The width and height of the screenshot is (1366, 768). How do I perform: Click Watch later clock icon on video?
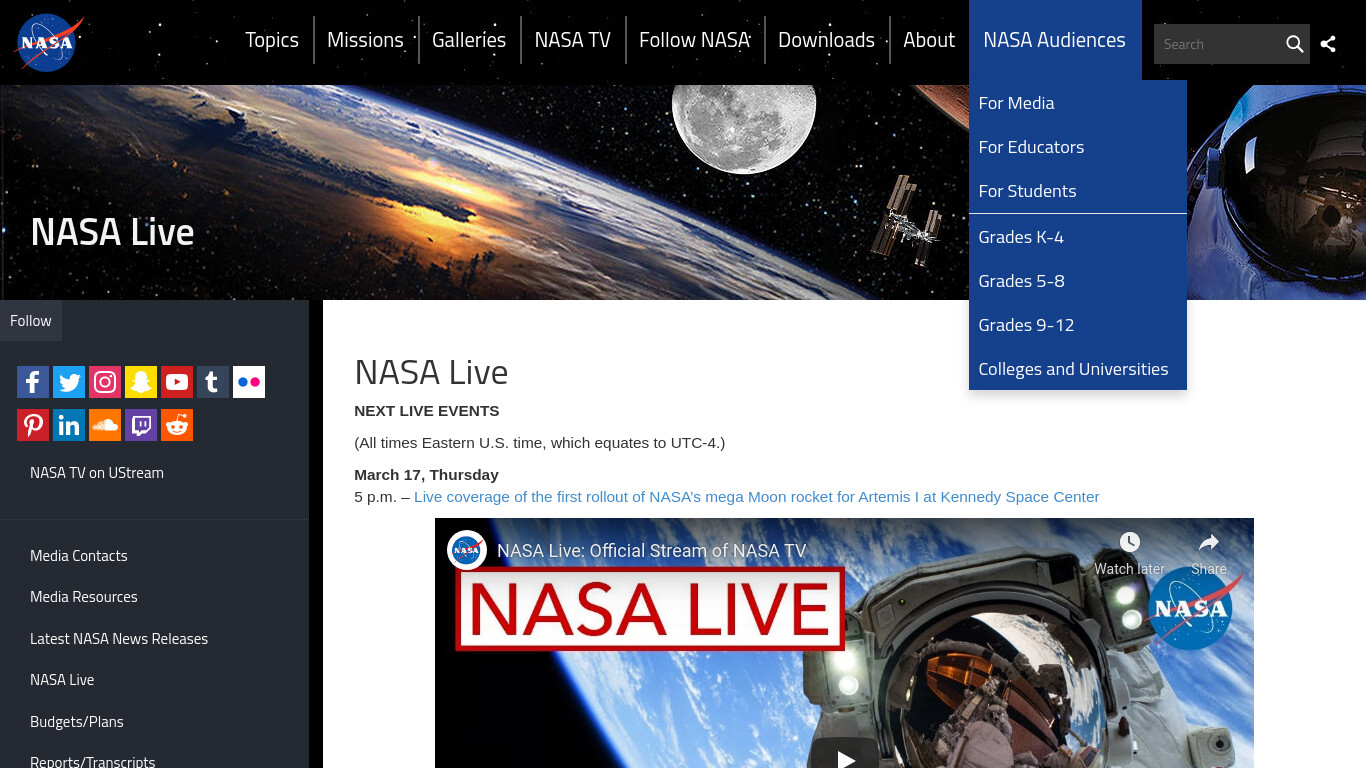(1130, 542)
